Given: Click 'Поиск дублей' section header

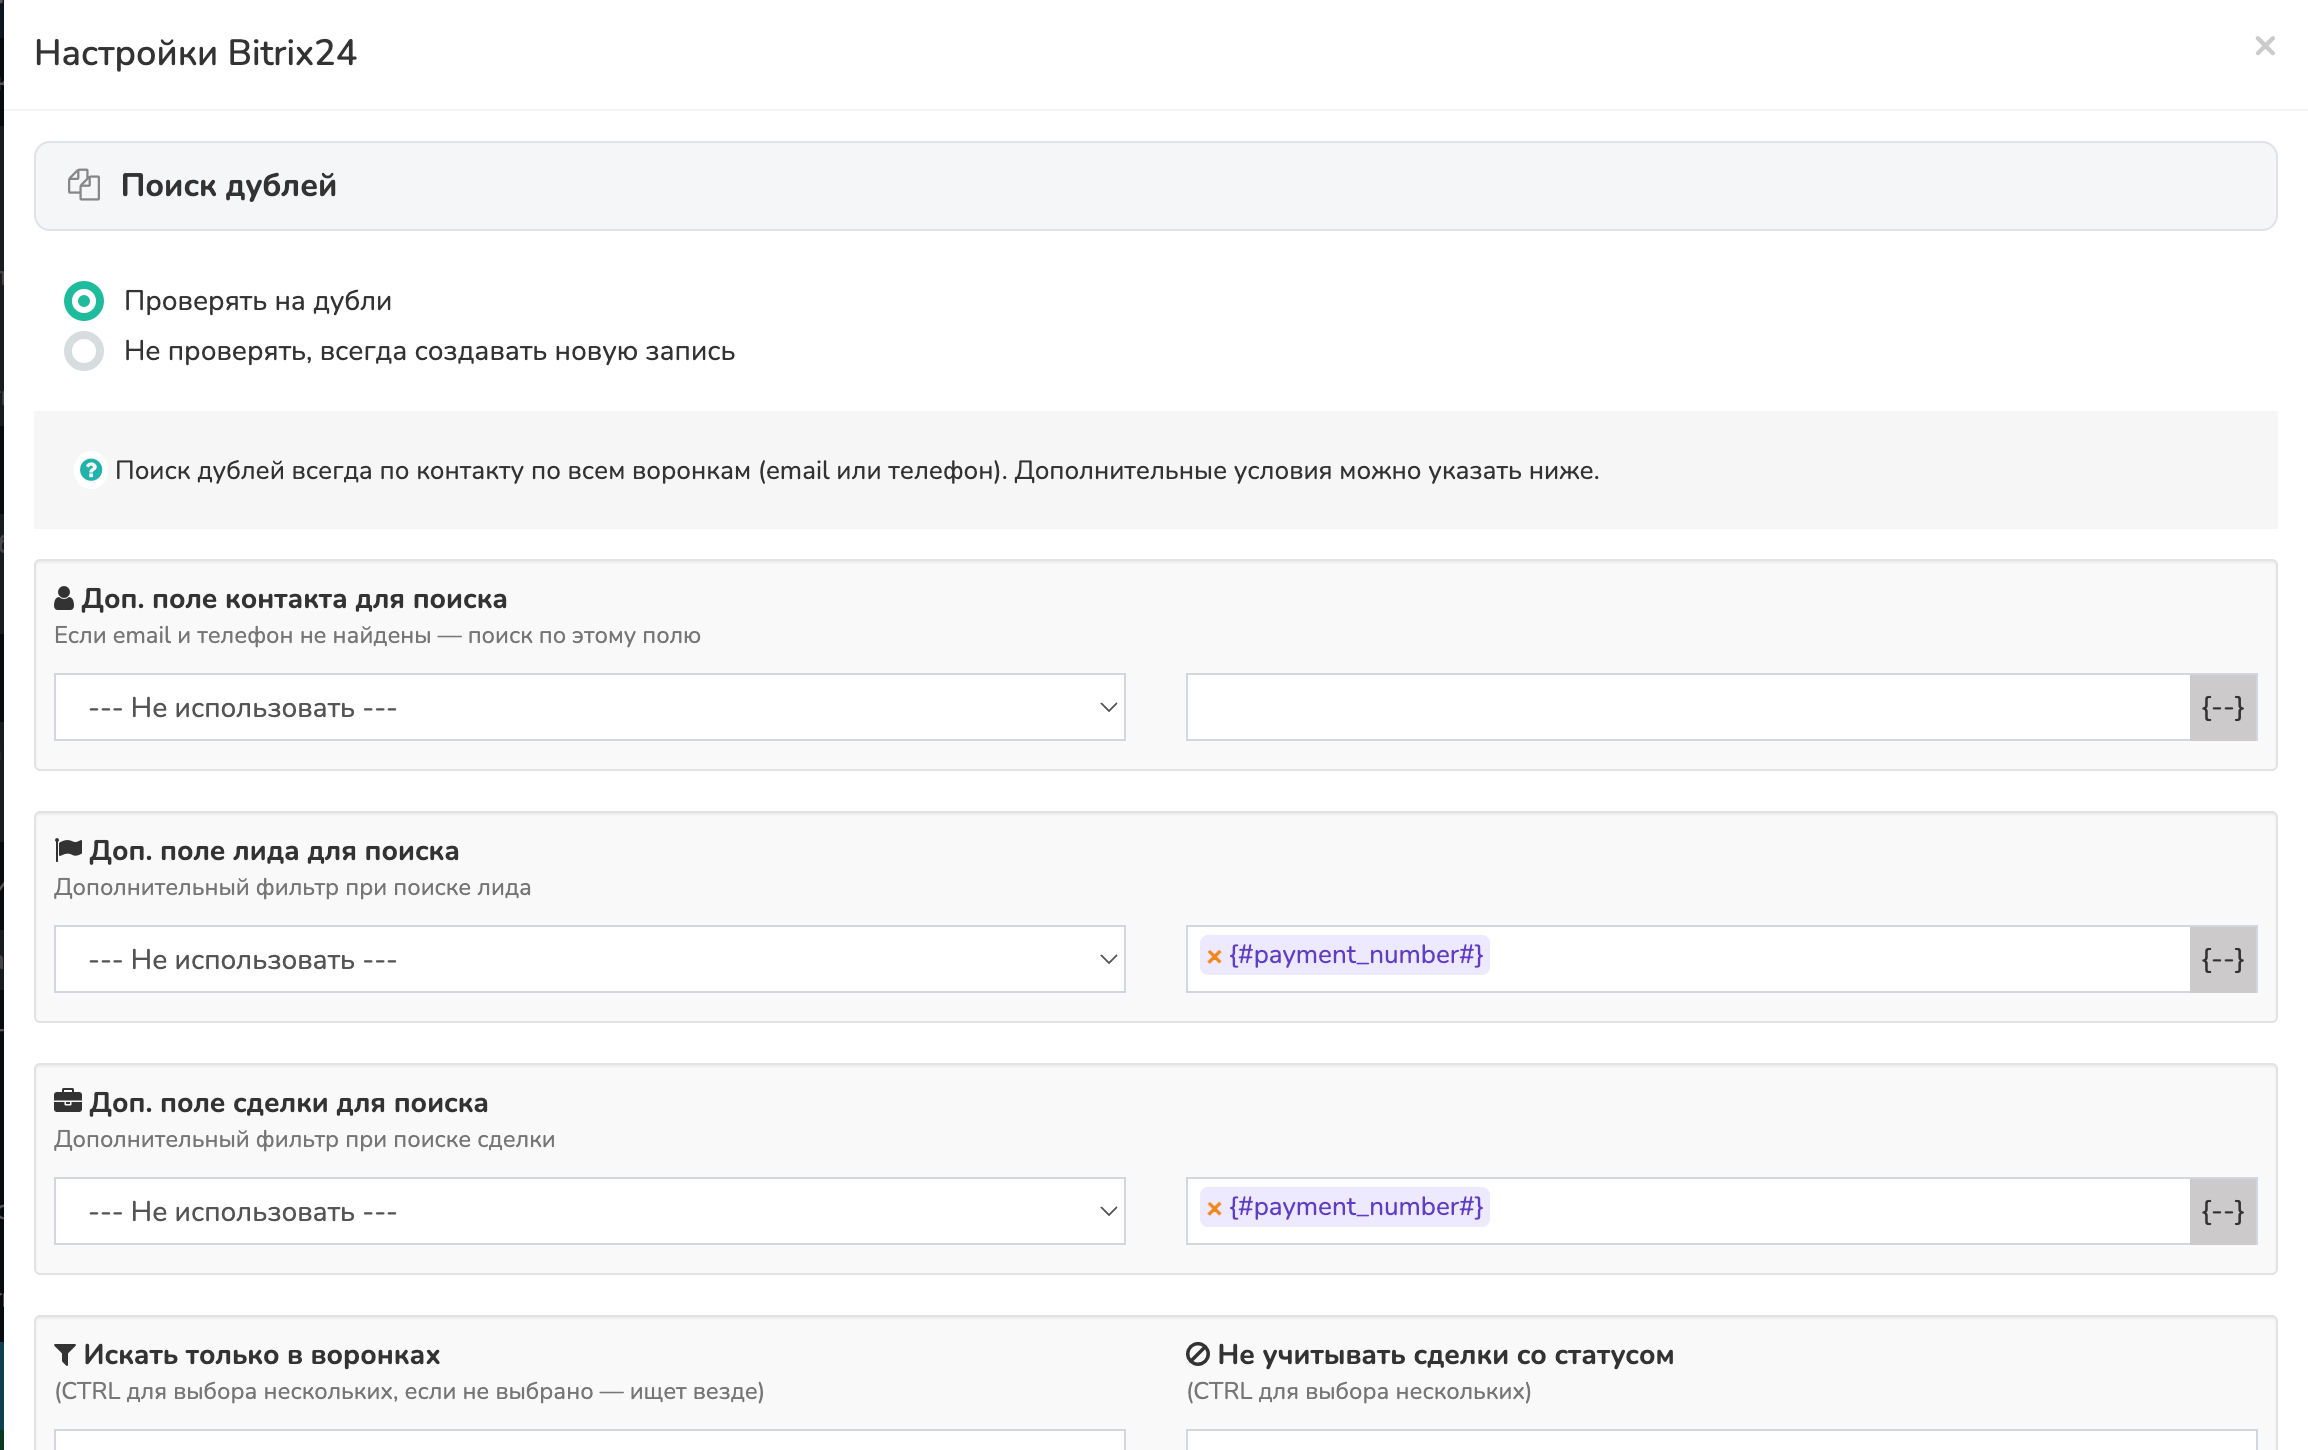Looking at the screenshot, I should (228, 186).
